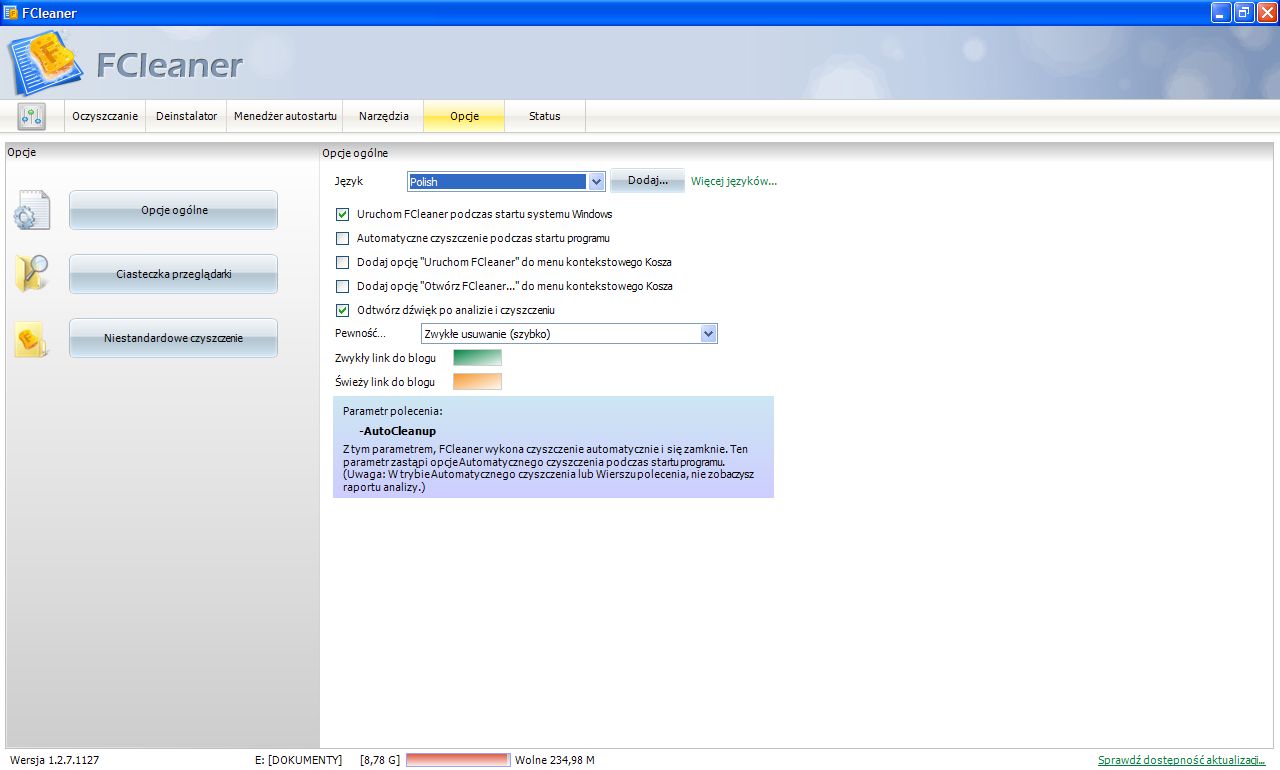The image size is (1280, 770).
Task: Open the Pewność deletion method dropdown
Action: pyautogui.click(x=709, y=334)
